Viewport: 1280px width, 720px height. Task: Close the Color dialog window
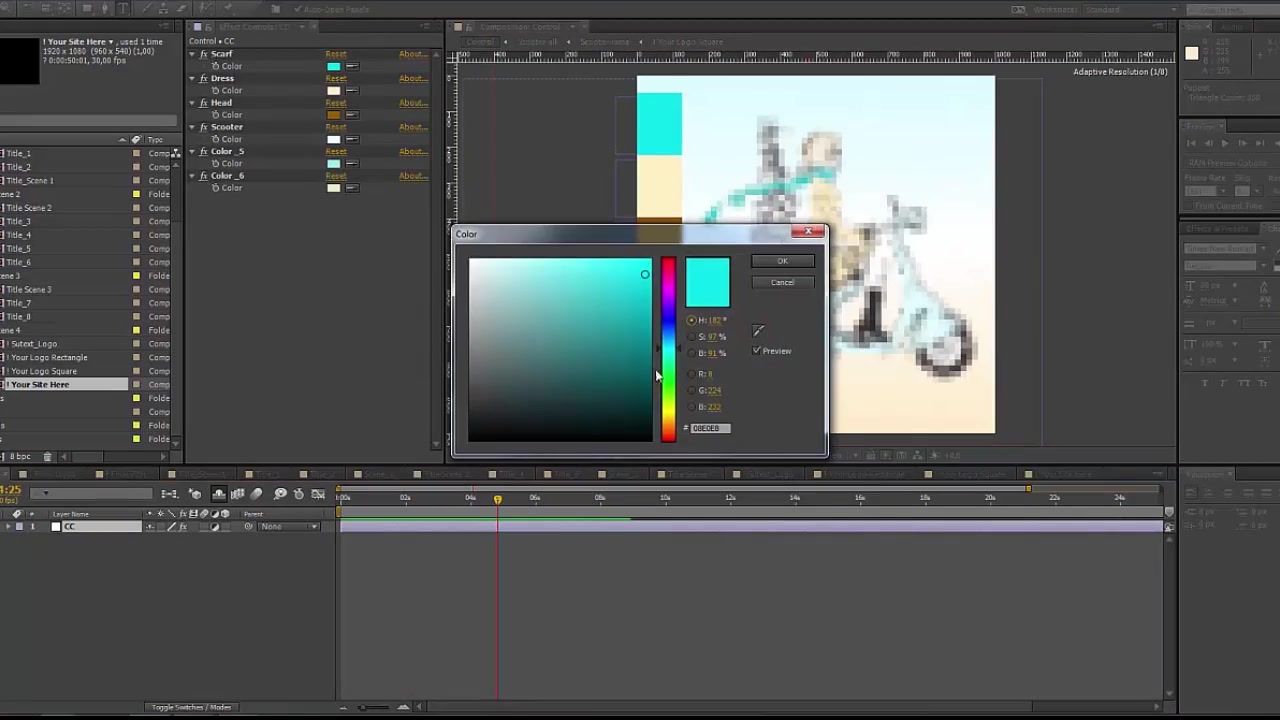click(x=808, y=232)
